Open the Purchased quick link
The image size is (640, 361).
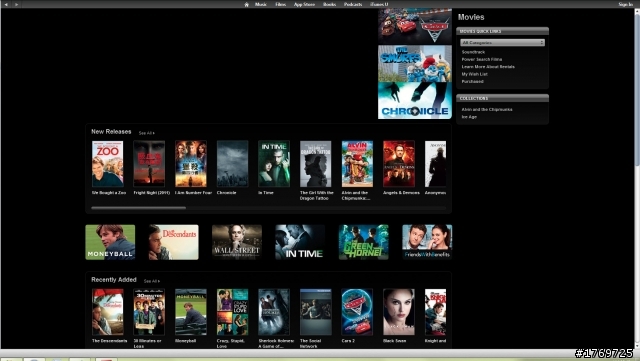(473, 82)
